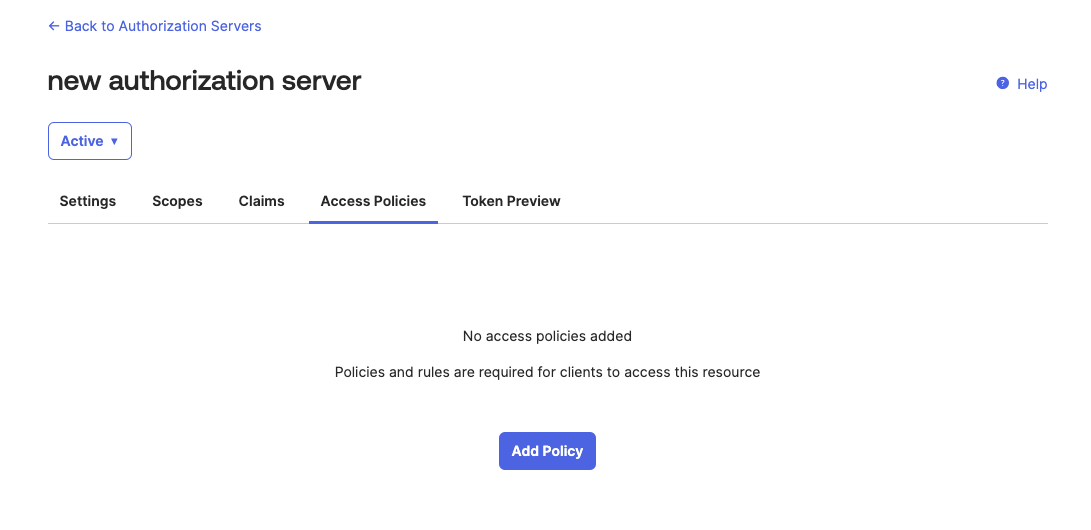Open the Active status dropdown
Viewport: 1091px width, 530px height.
tap(90, 141)
